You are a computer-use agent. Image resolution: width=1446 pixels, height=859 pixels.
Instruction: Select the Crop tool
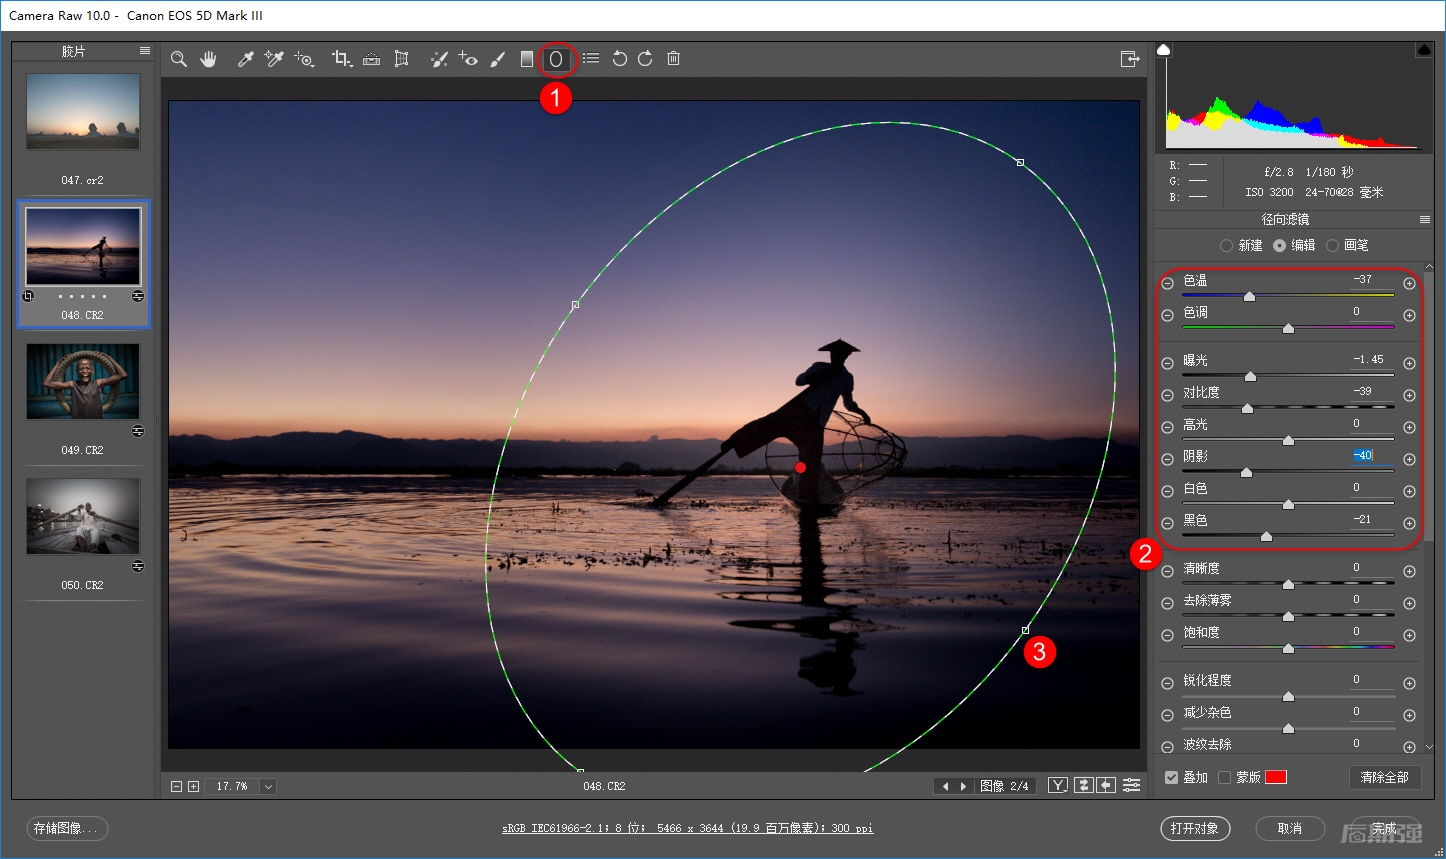[x=342, y=59]
